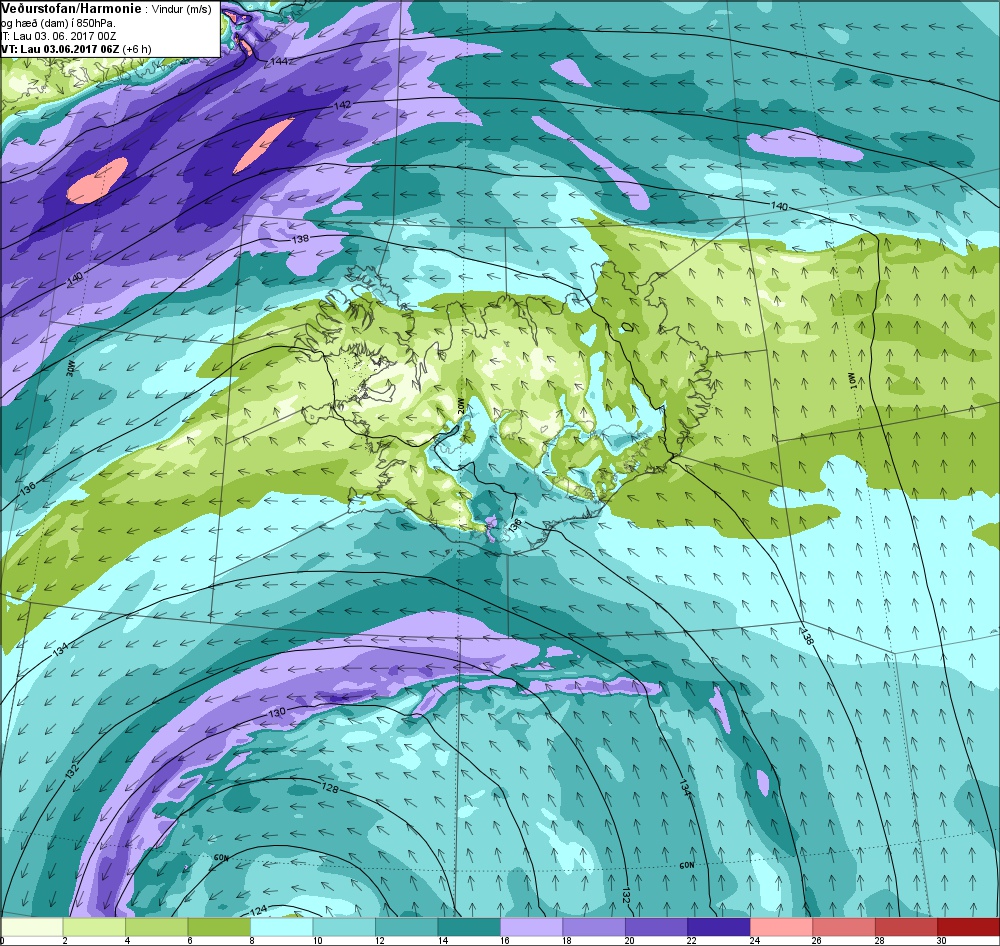The image size is (1000, 946).
Task: Select the dark red above-30 m/s legend swatch
Action: click(x=969, y=927)
